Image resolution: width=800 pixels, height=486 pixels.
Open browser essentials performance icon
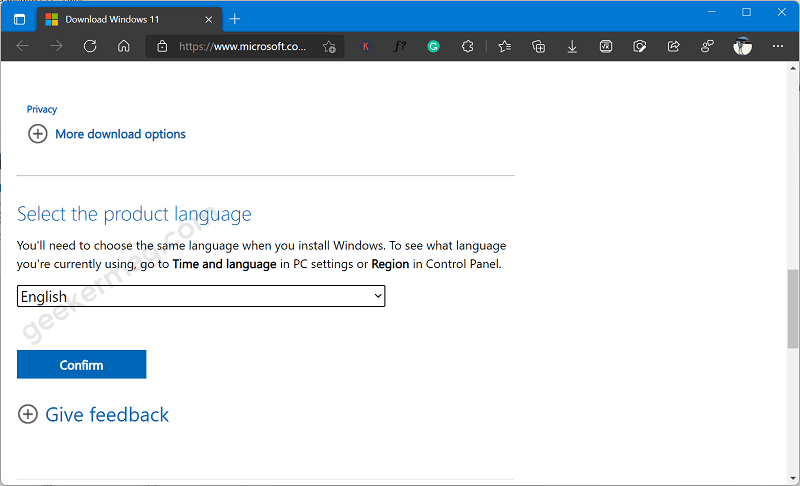[639, 46]
